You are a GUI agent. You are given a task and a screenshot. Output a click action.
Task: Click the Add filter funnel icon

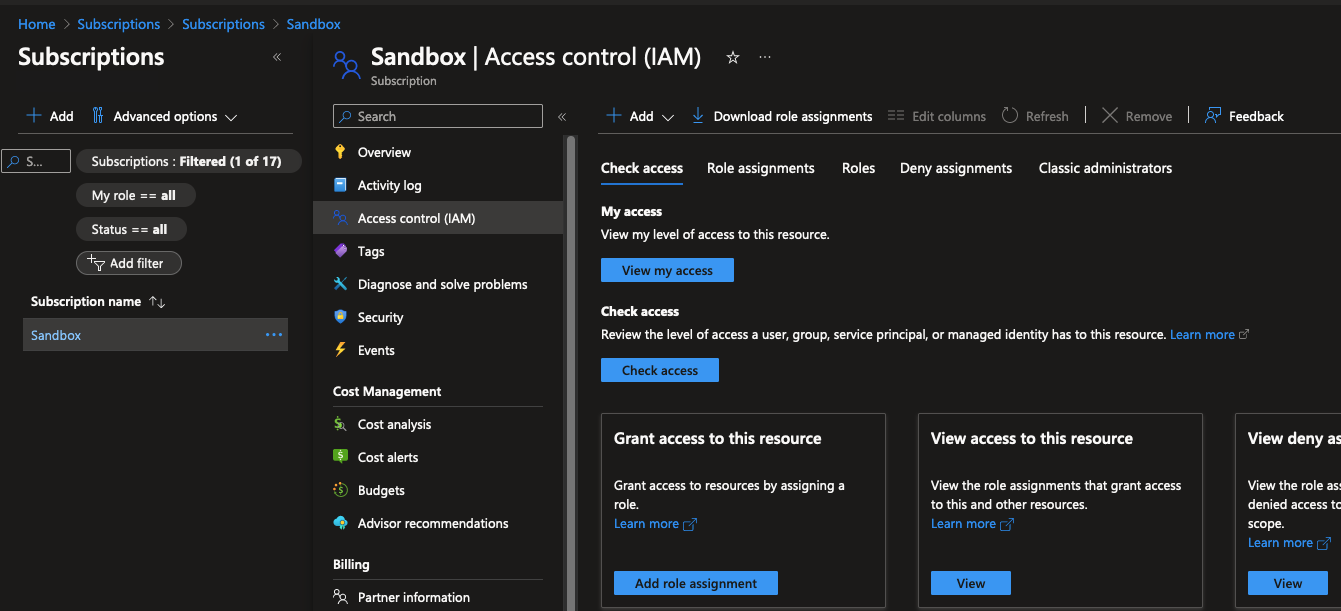(x=96, y=263)
